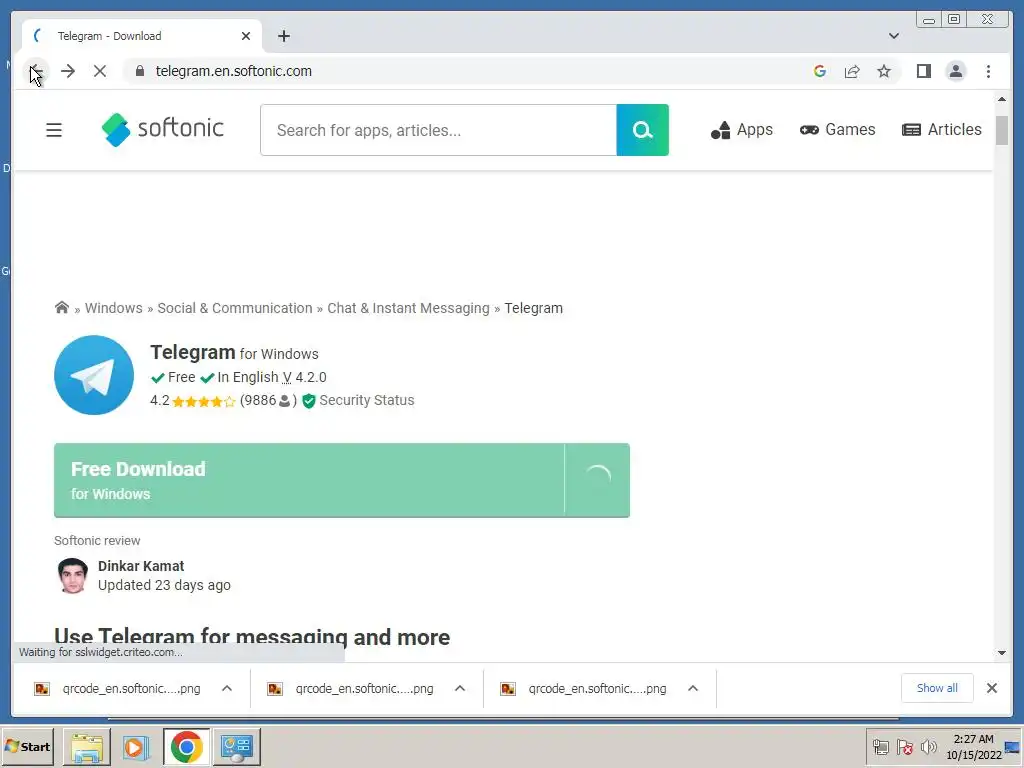Open the Articles menu item
Screen dimensions: 1024x768
942,130
